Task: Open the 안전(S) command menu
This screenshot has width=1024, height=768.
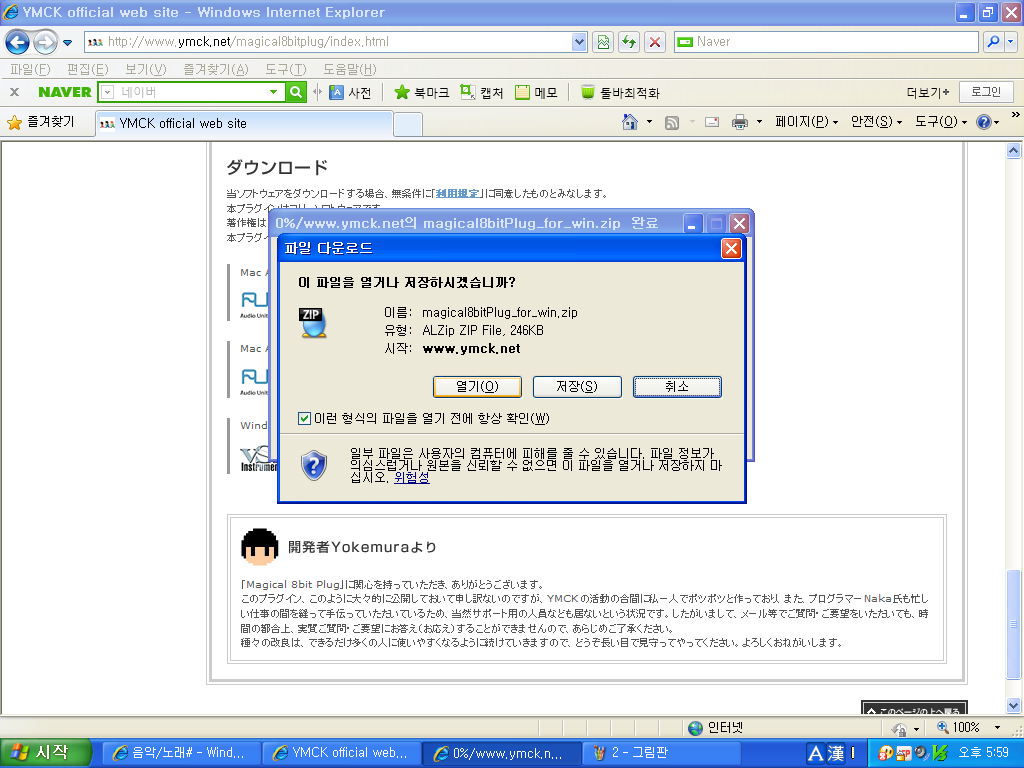Action: point(876,122)
